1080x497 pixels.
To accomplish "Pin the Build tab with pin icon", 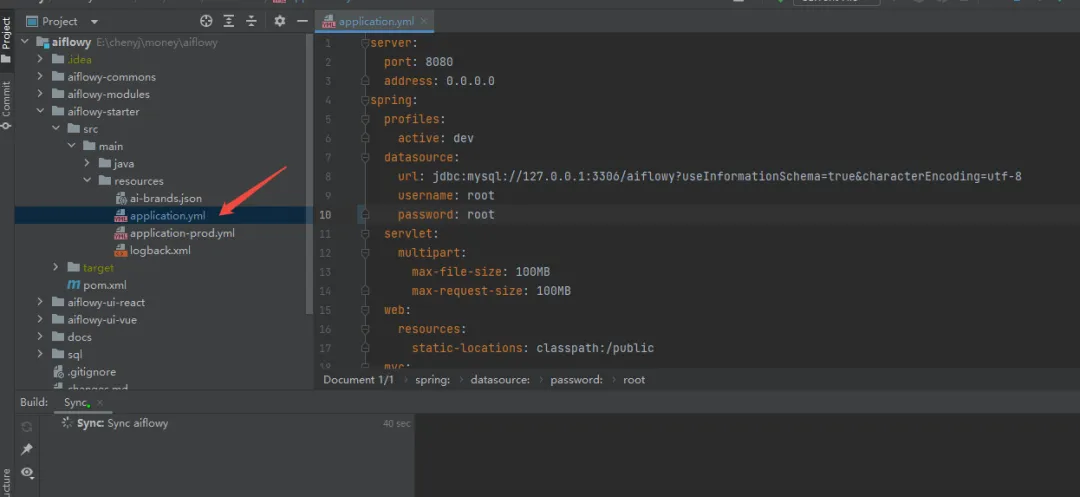I will point(27,449).
